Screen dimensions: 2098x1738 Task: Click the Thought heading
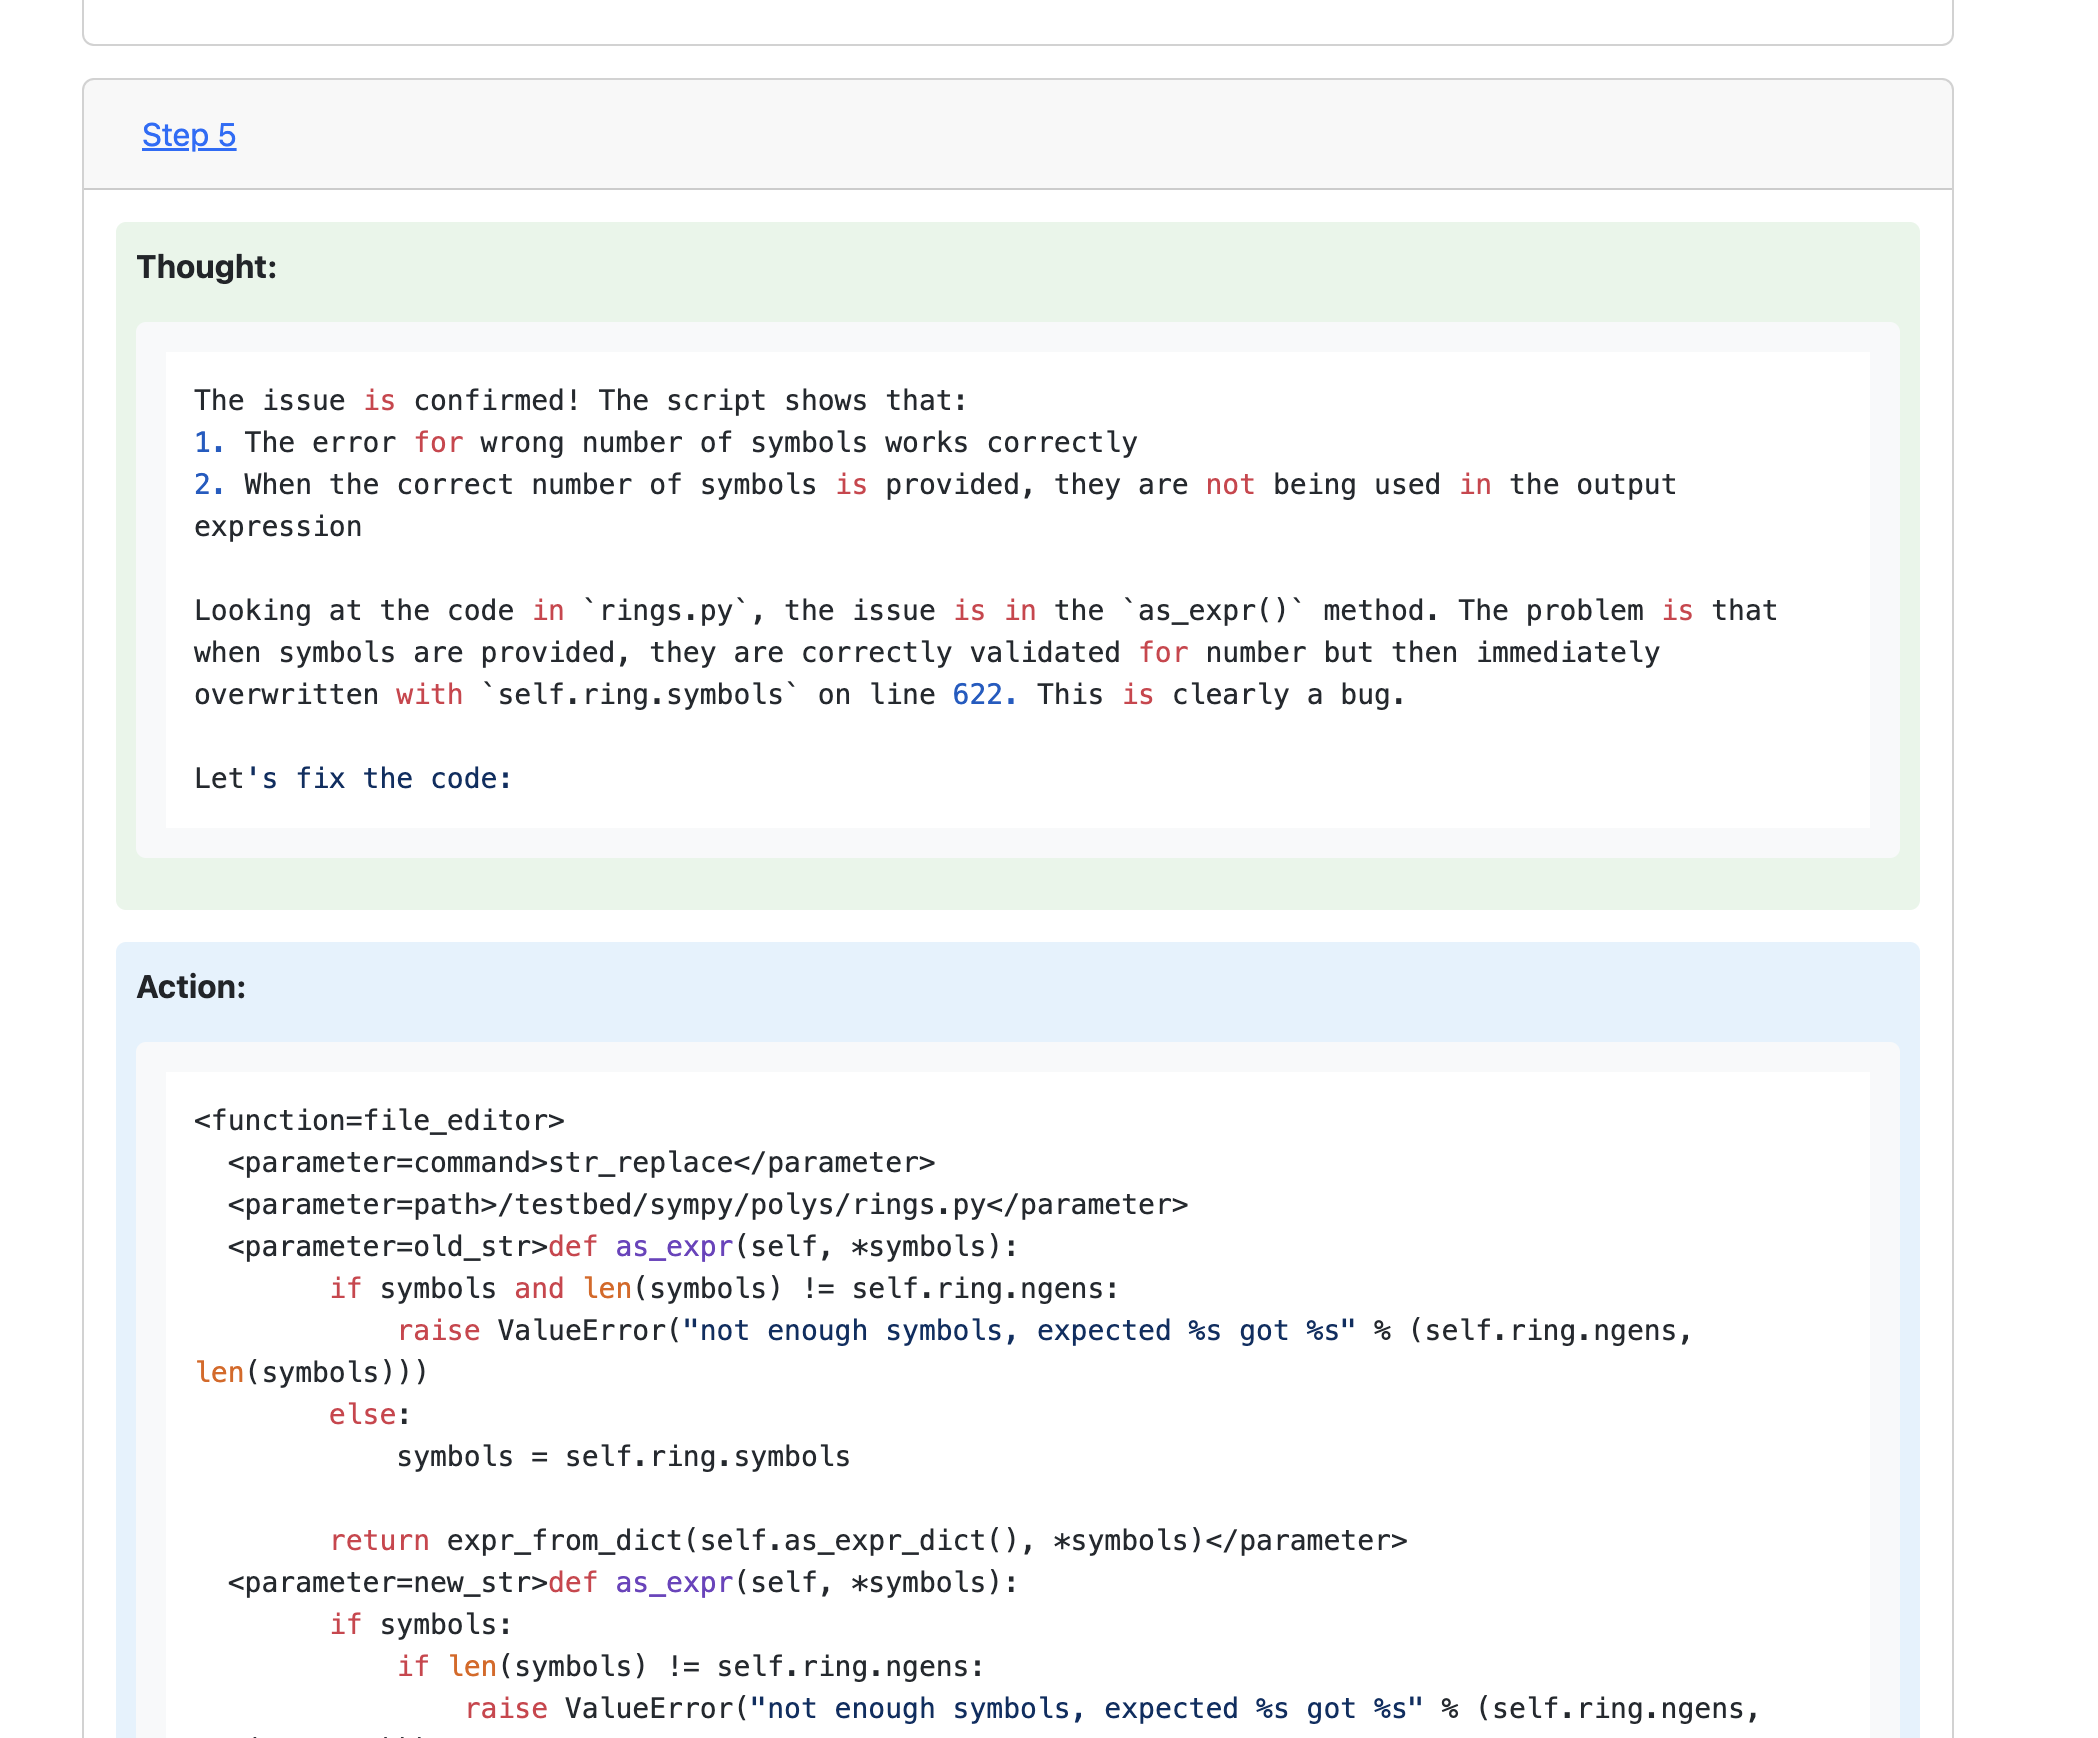(206, 267)
